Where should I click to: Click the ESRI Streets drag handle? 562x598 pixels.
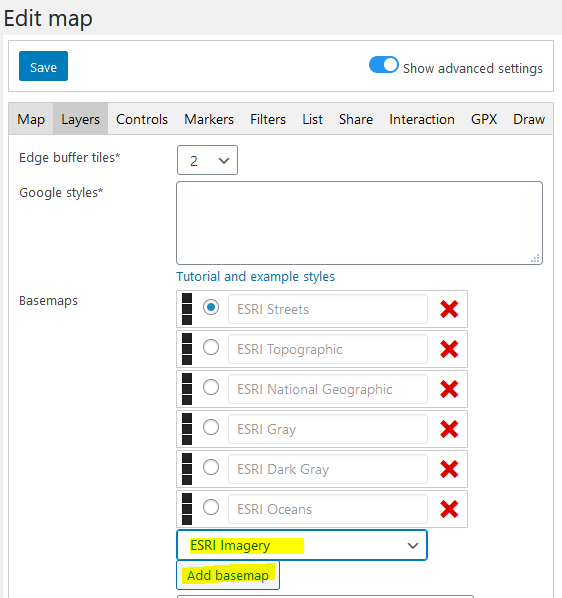coord(187,309)
